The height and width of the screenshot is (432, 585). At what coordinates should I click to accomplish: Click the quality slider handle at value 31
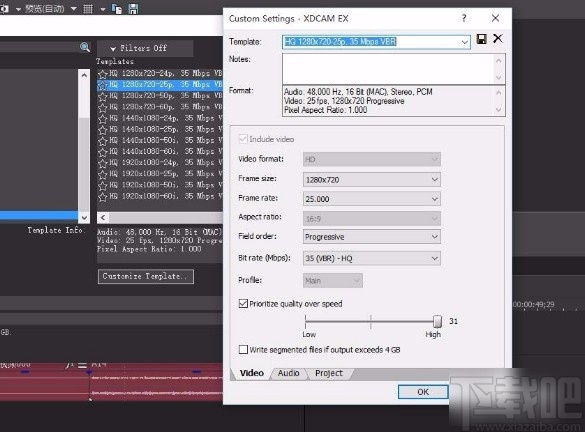(437, 321)
